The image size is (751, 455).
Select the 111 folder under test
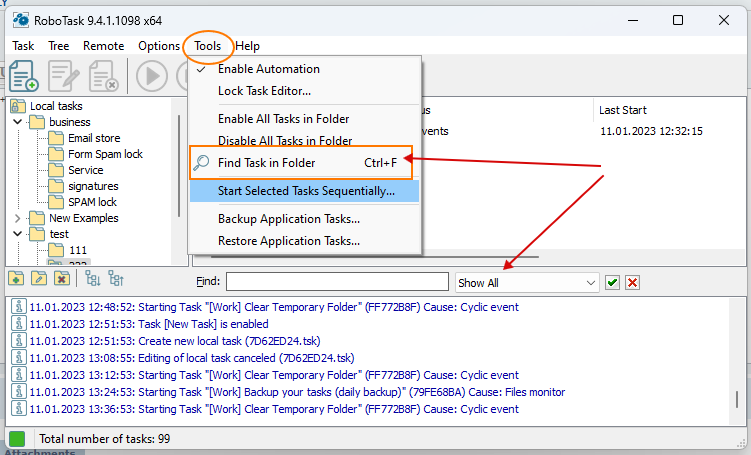[78, 250]
